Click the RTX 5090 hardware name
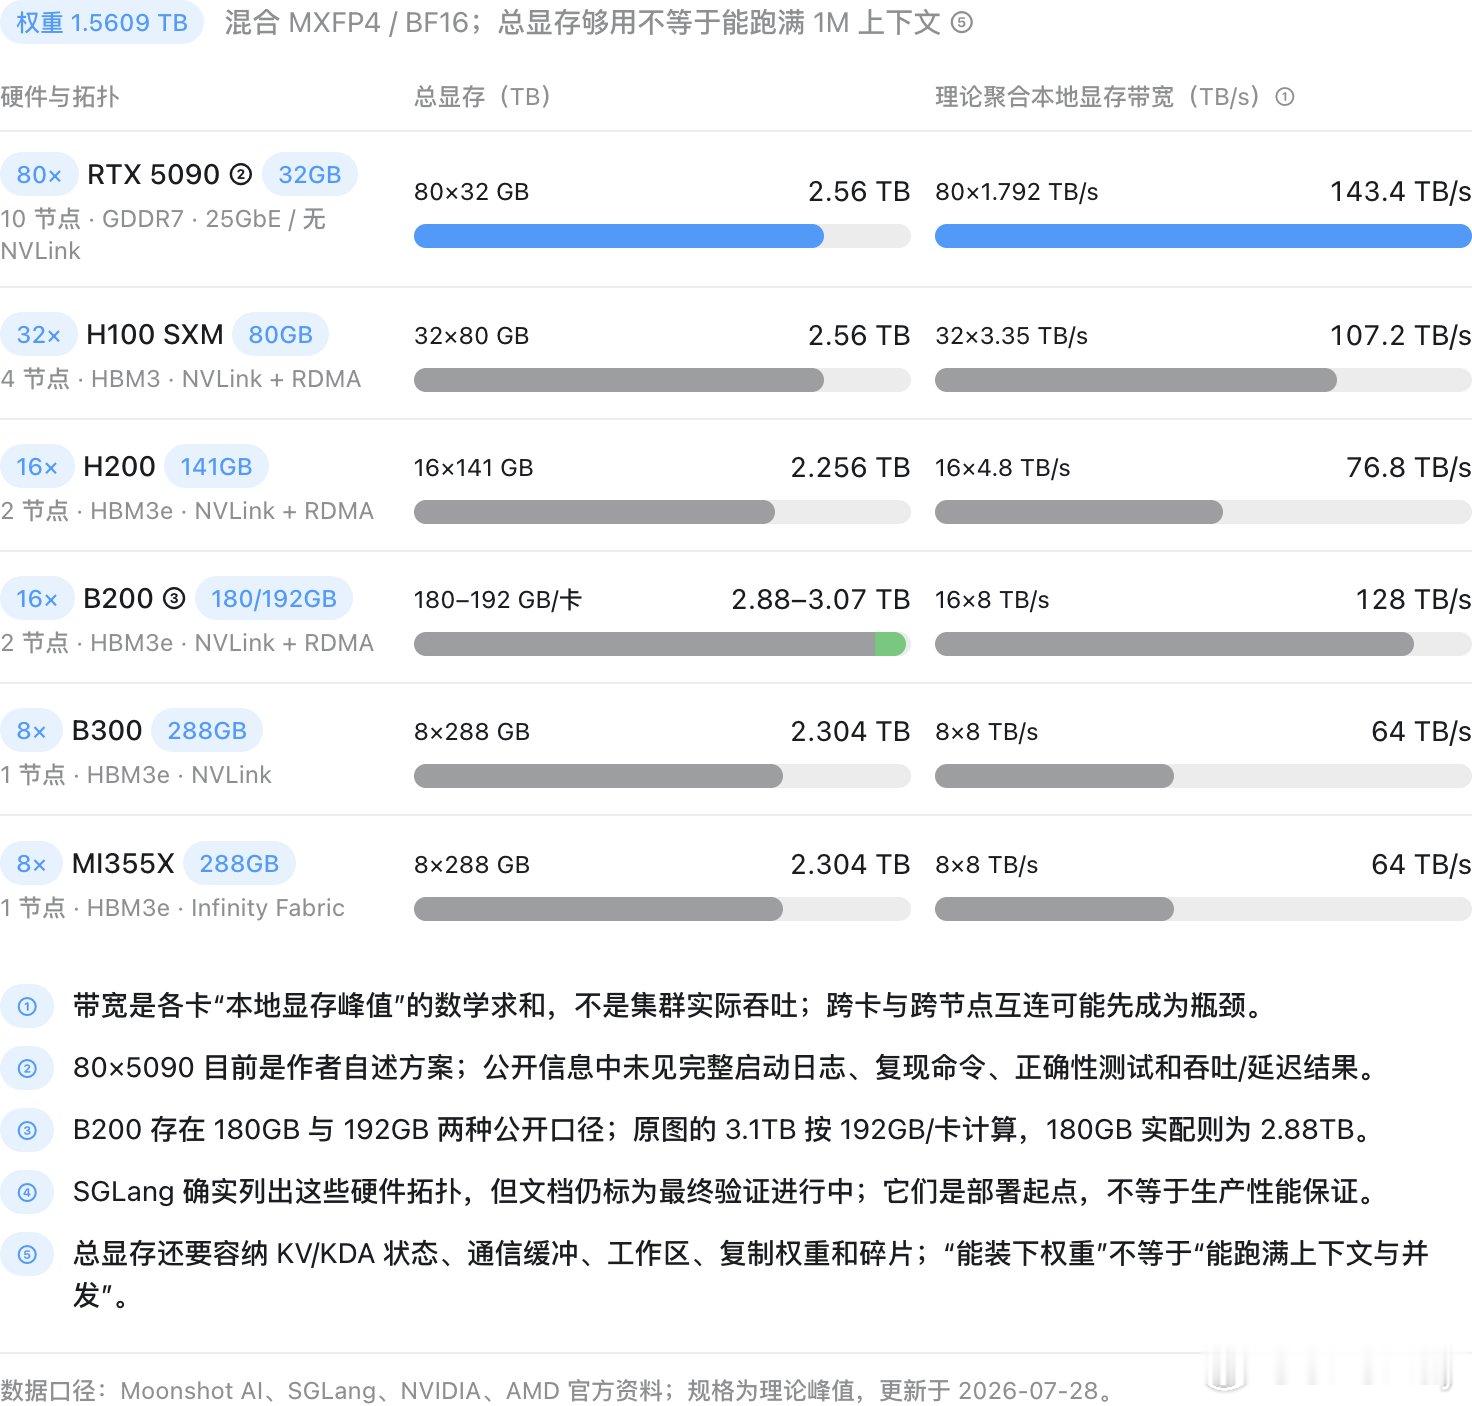The width and height of the screenshot is (1472, 1406). 153,175
